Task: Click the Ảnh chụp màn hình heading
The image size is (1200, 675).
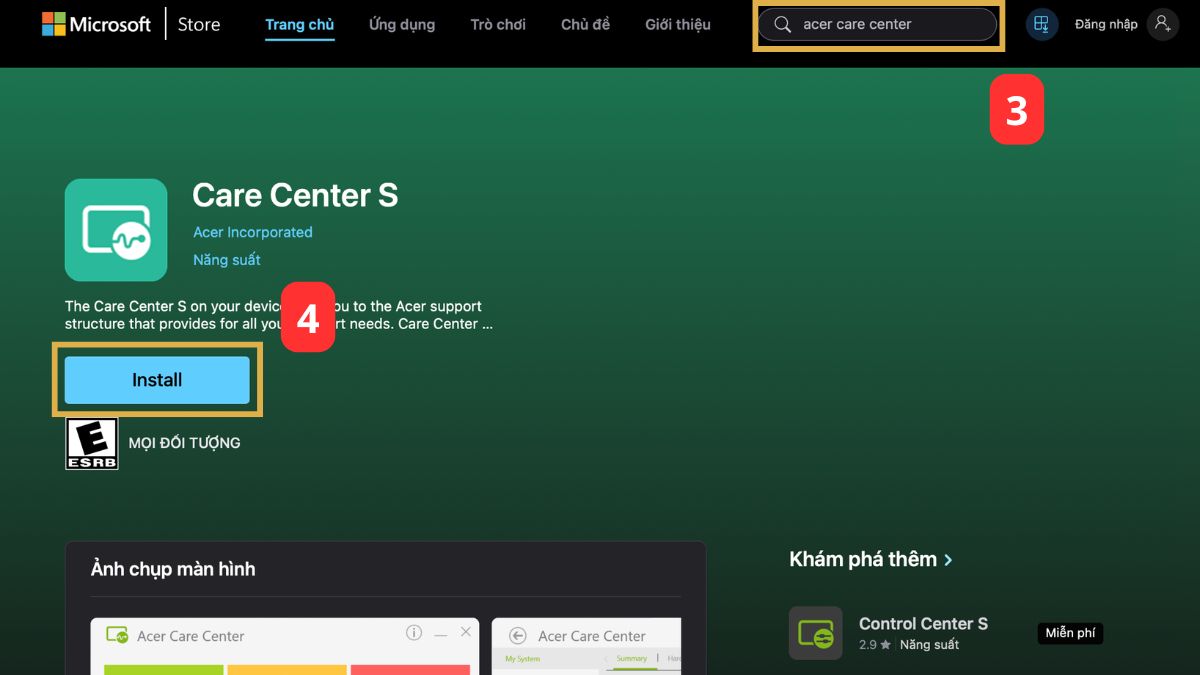Action: (x=173, y=569)
